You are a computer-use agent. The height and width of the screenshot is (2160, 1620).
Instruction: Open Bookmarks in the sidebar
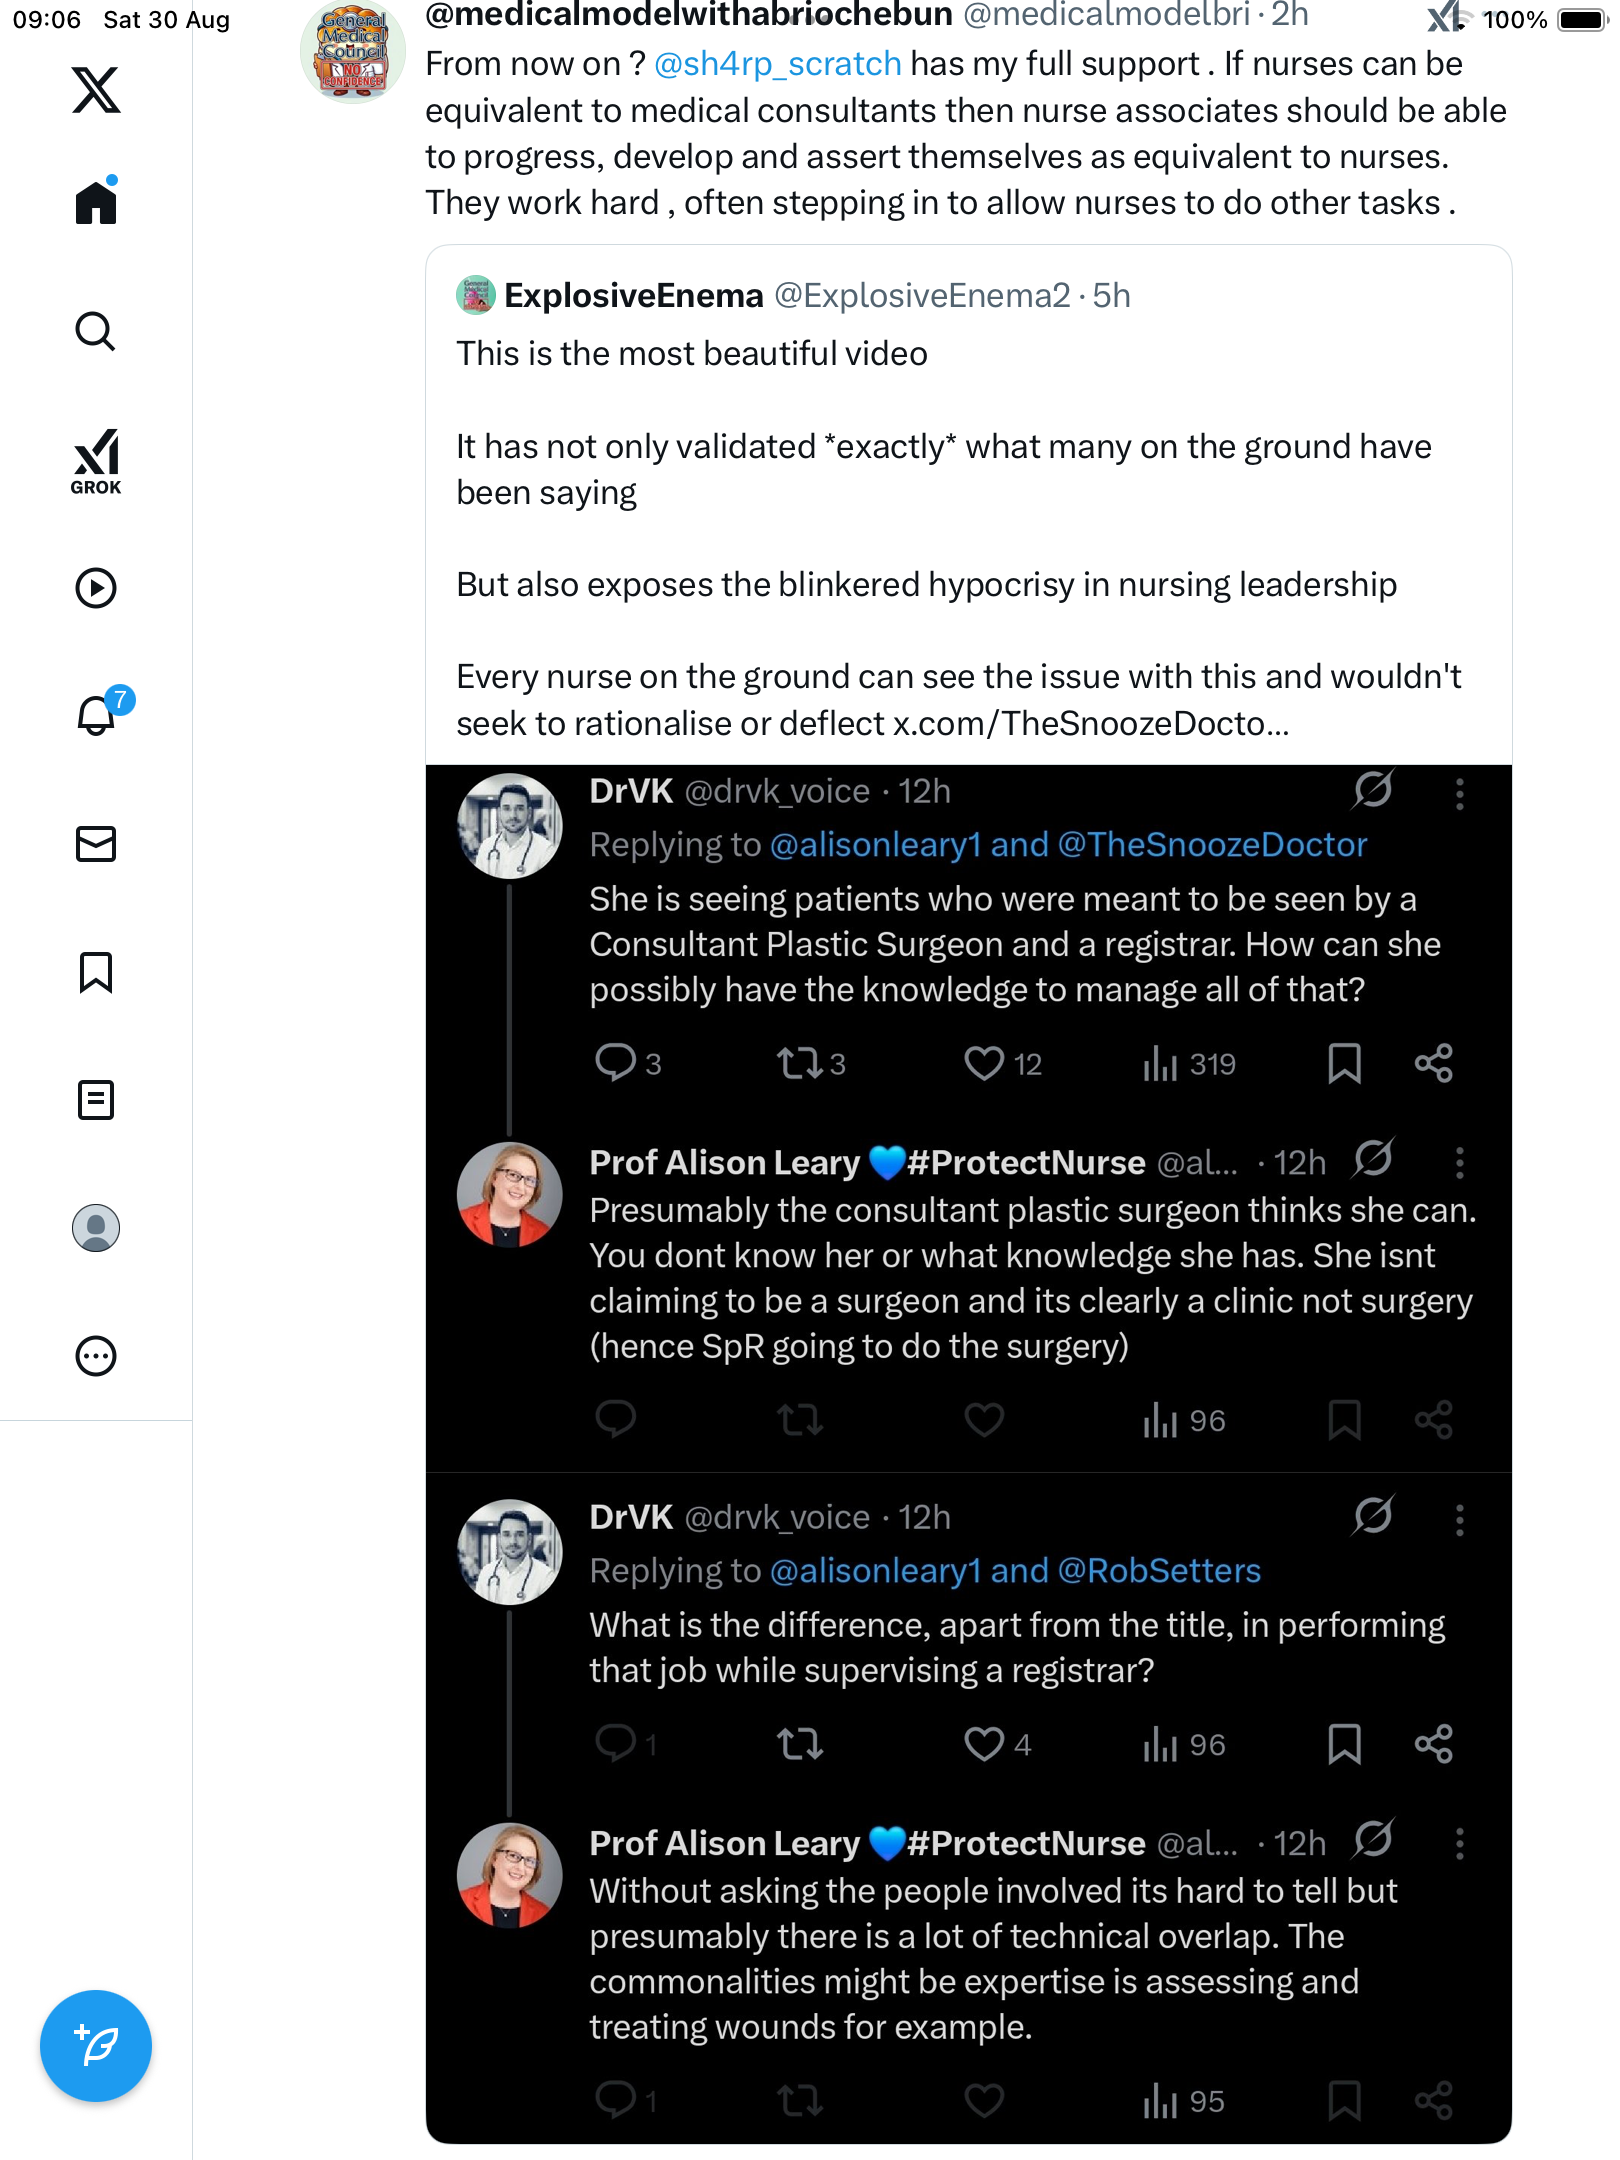pos(96,972)
